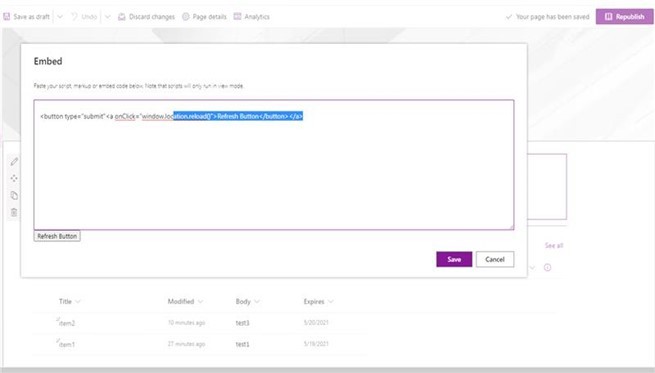
Task: Click the info icon beside list view
Action: tap(547, 267)
